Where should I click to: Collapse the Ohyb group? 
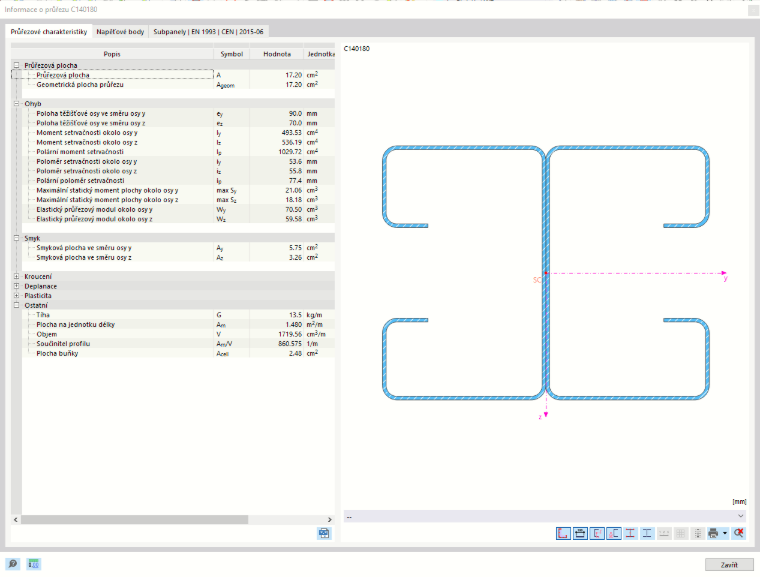point(16,103)
